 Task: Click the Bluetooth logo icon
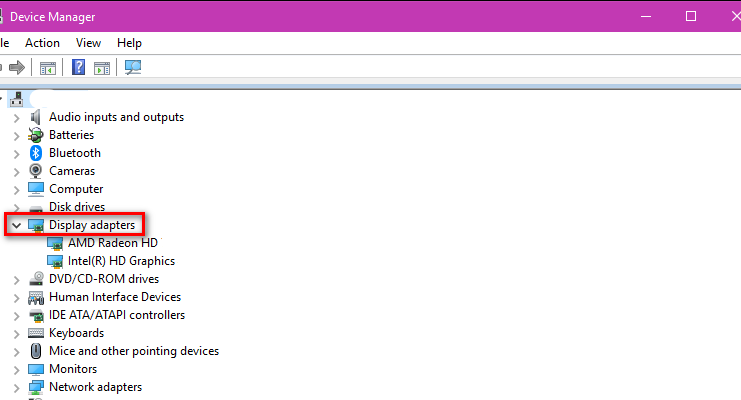tap(35, 153)
